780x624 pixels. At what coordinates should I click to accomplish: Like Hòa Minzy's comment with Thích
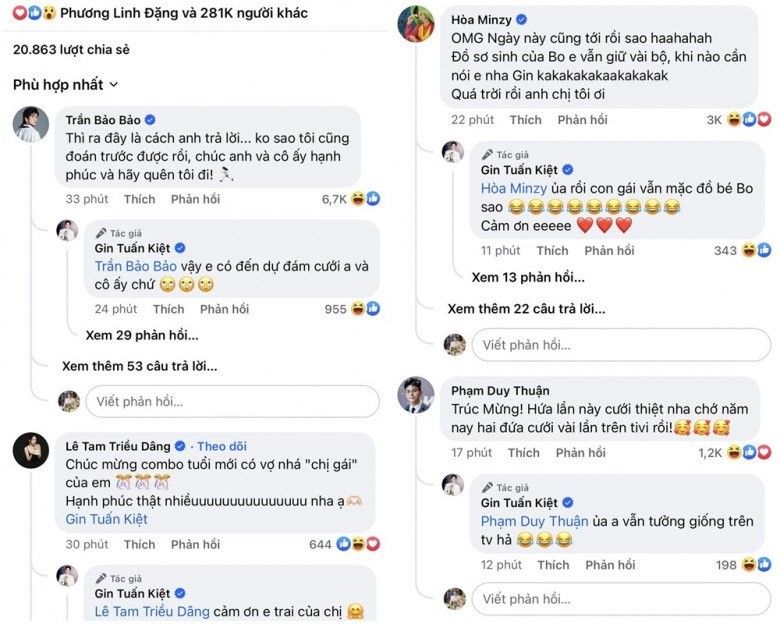point(525,120)
